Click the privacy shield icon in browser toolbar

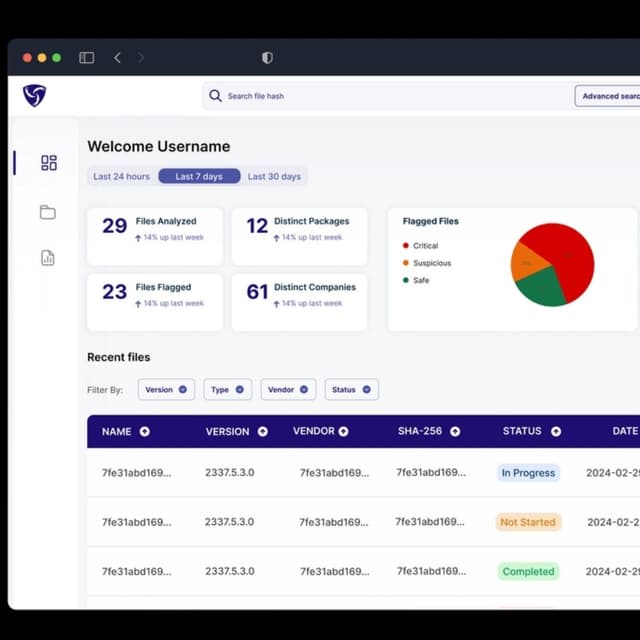(267, 58)
